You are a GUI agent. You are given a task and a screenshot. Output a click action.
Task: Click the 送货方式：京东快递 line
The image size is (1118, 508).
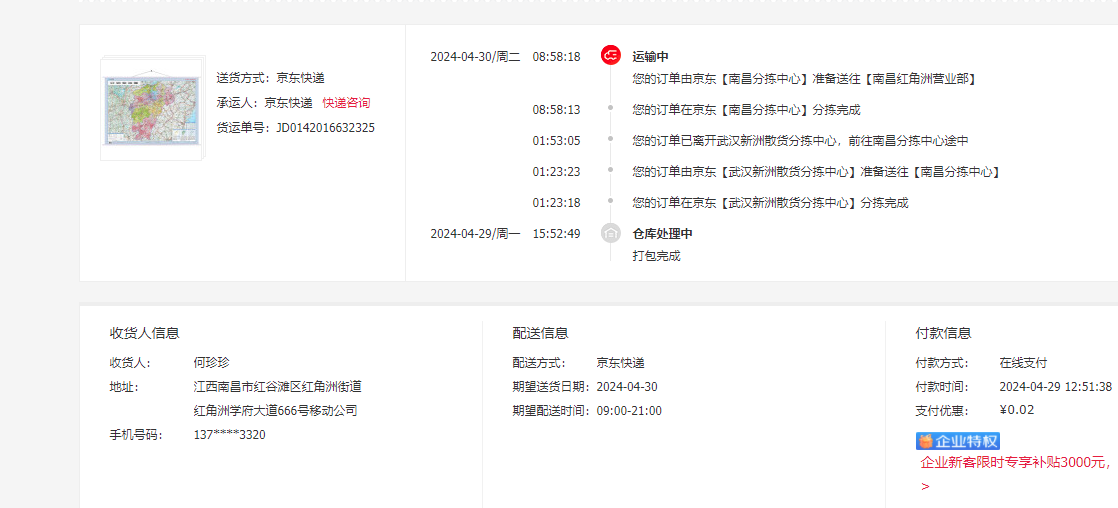coord(270,78)
